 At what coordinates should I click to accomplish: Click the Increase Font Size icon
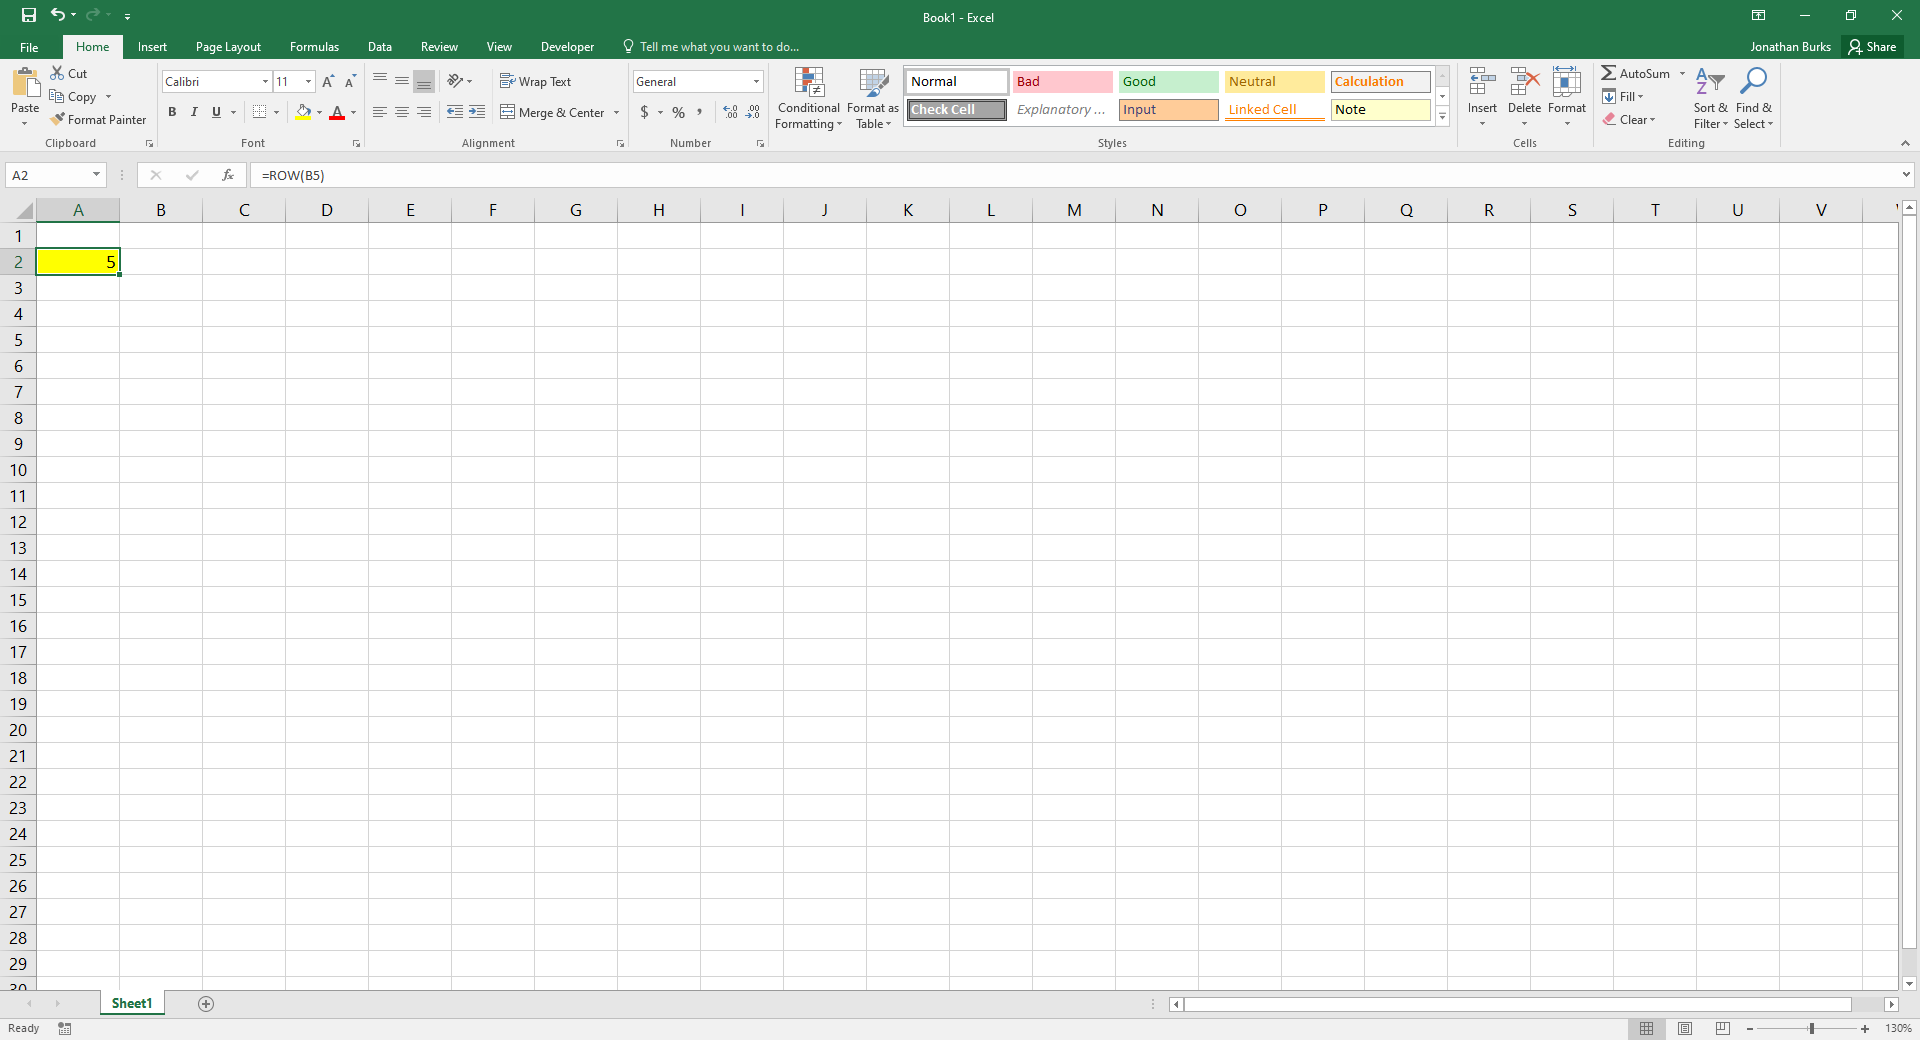[328, 81]
